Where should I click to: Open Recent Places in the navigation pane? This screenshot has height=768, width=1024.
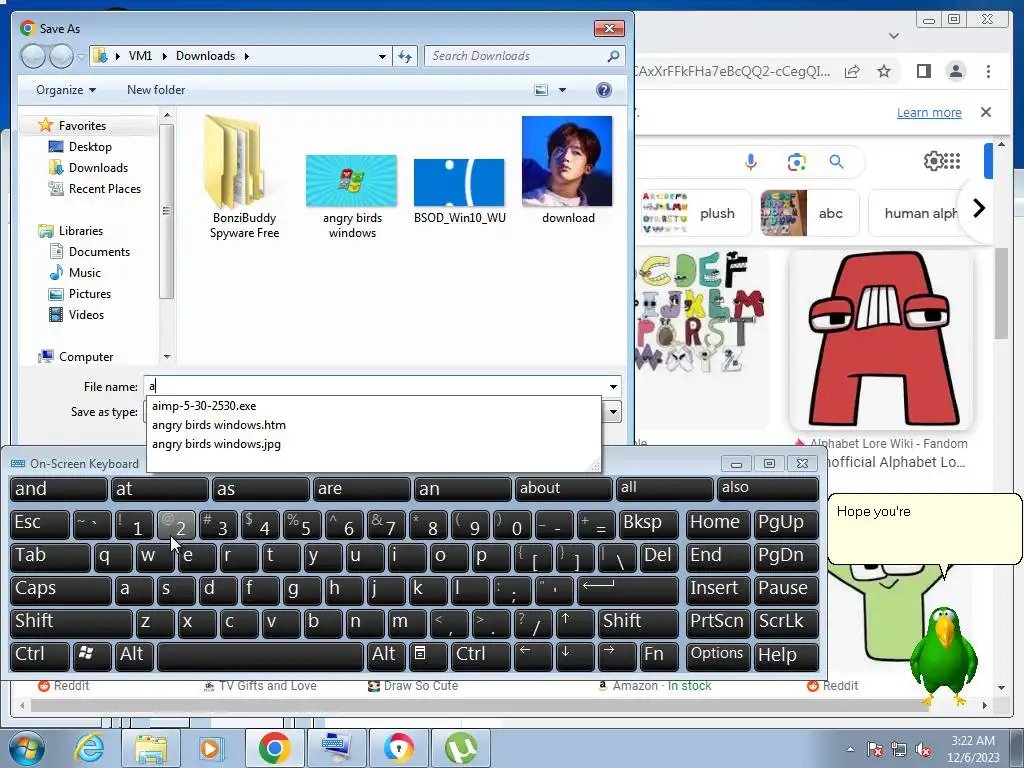point(104,189)
